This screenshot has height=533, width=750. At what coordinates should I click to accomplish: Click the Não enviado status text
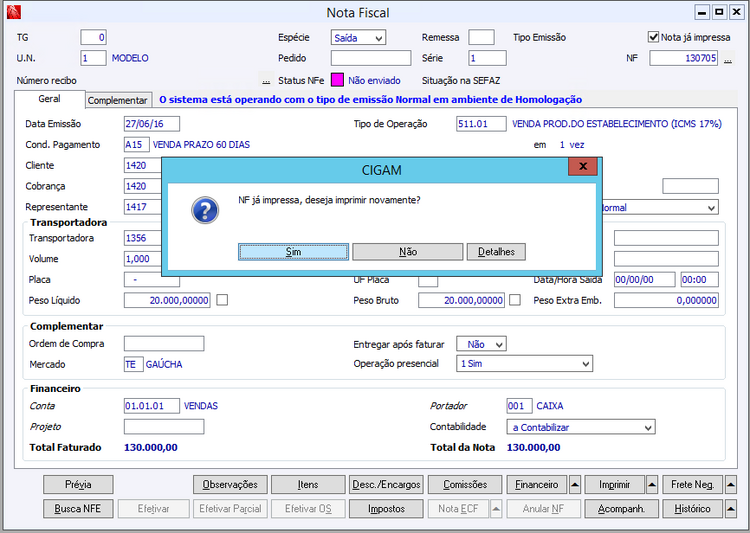[374, 81]
